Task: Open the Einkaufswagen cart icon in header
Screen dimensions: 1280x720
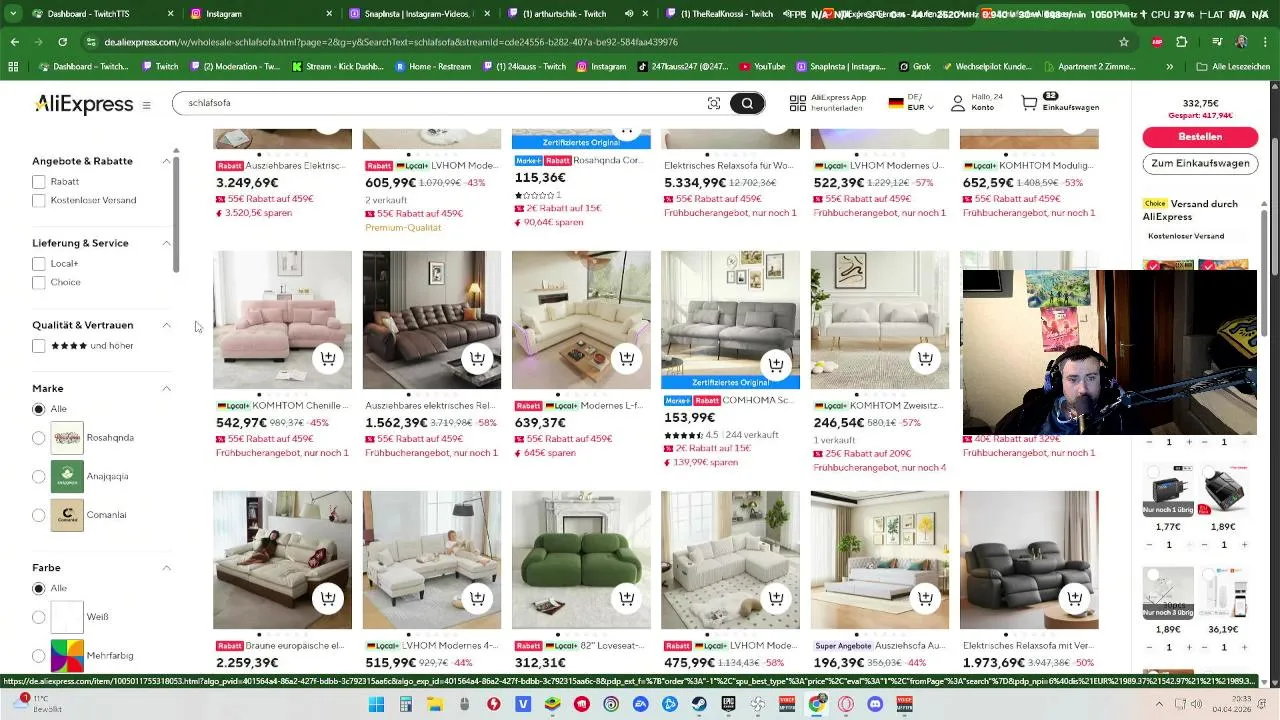Action: pyautogui.click(x=1030, y=103)
